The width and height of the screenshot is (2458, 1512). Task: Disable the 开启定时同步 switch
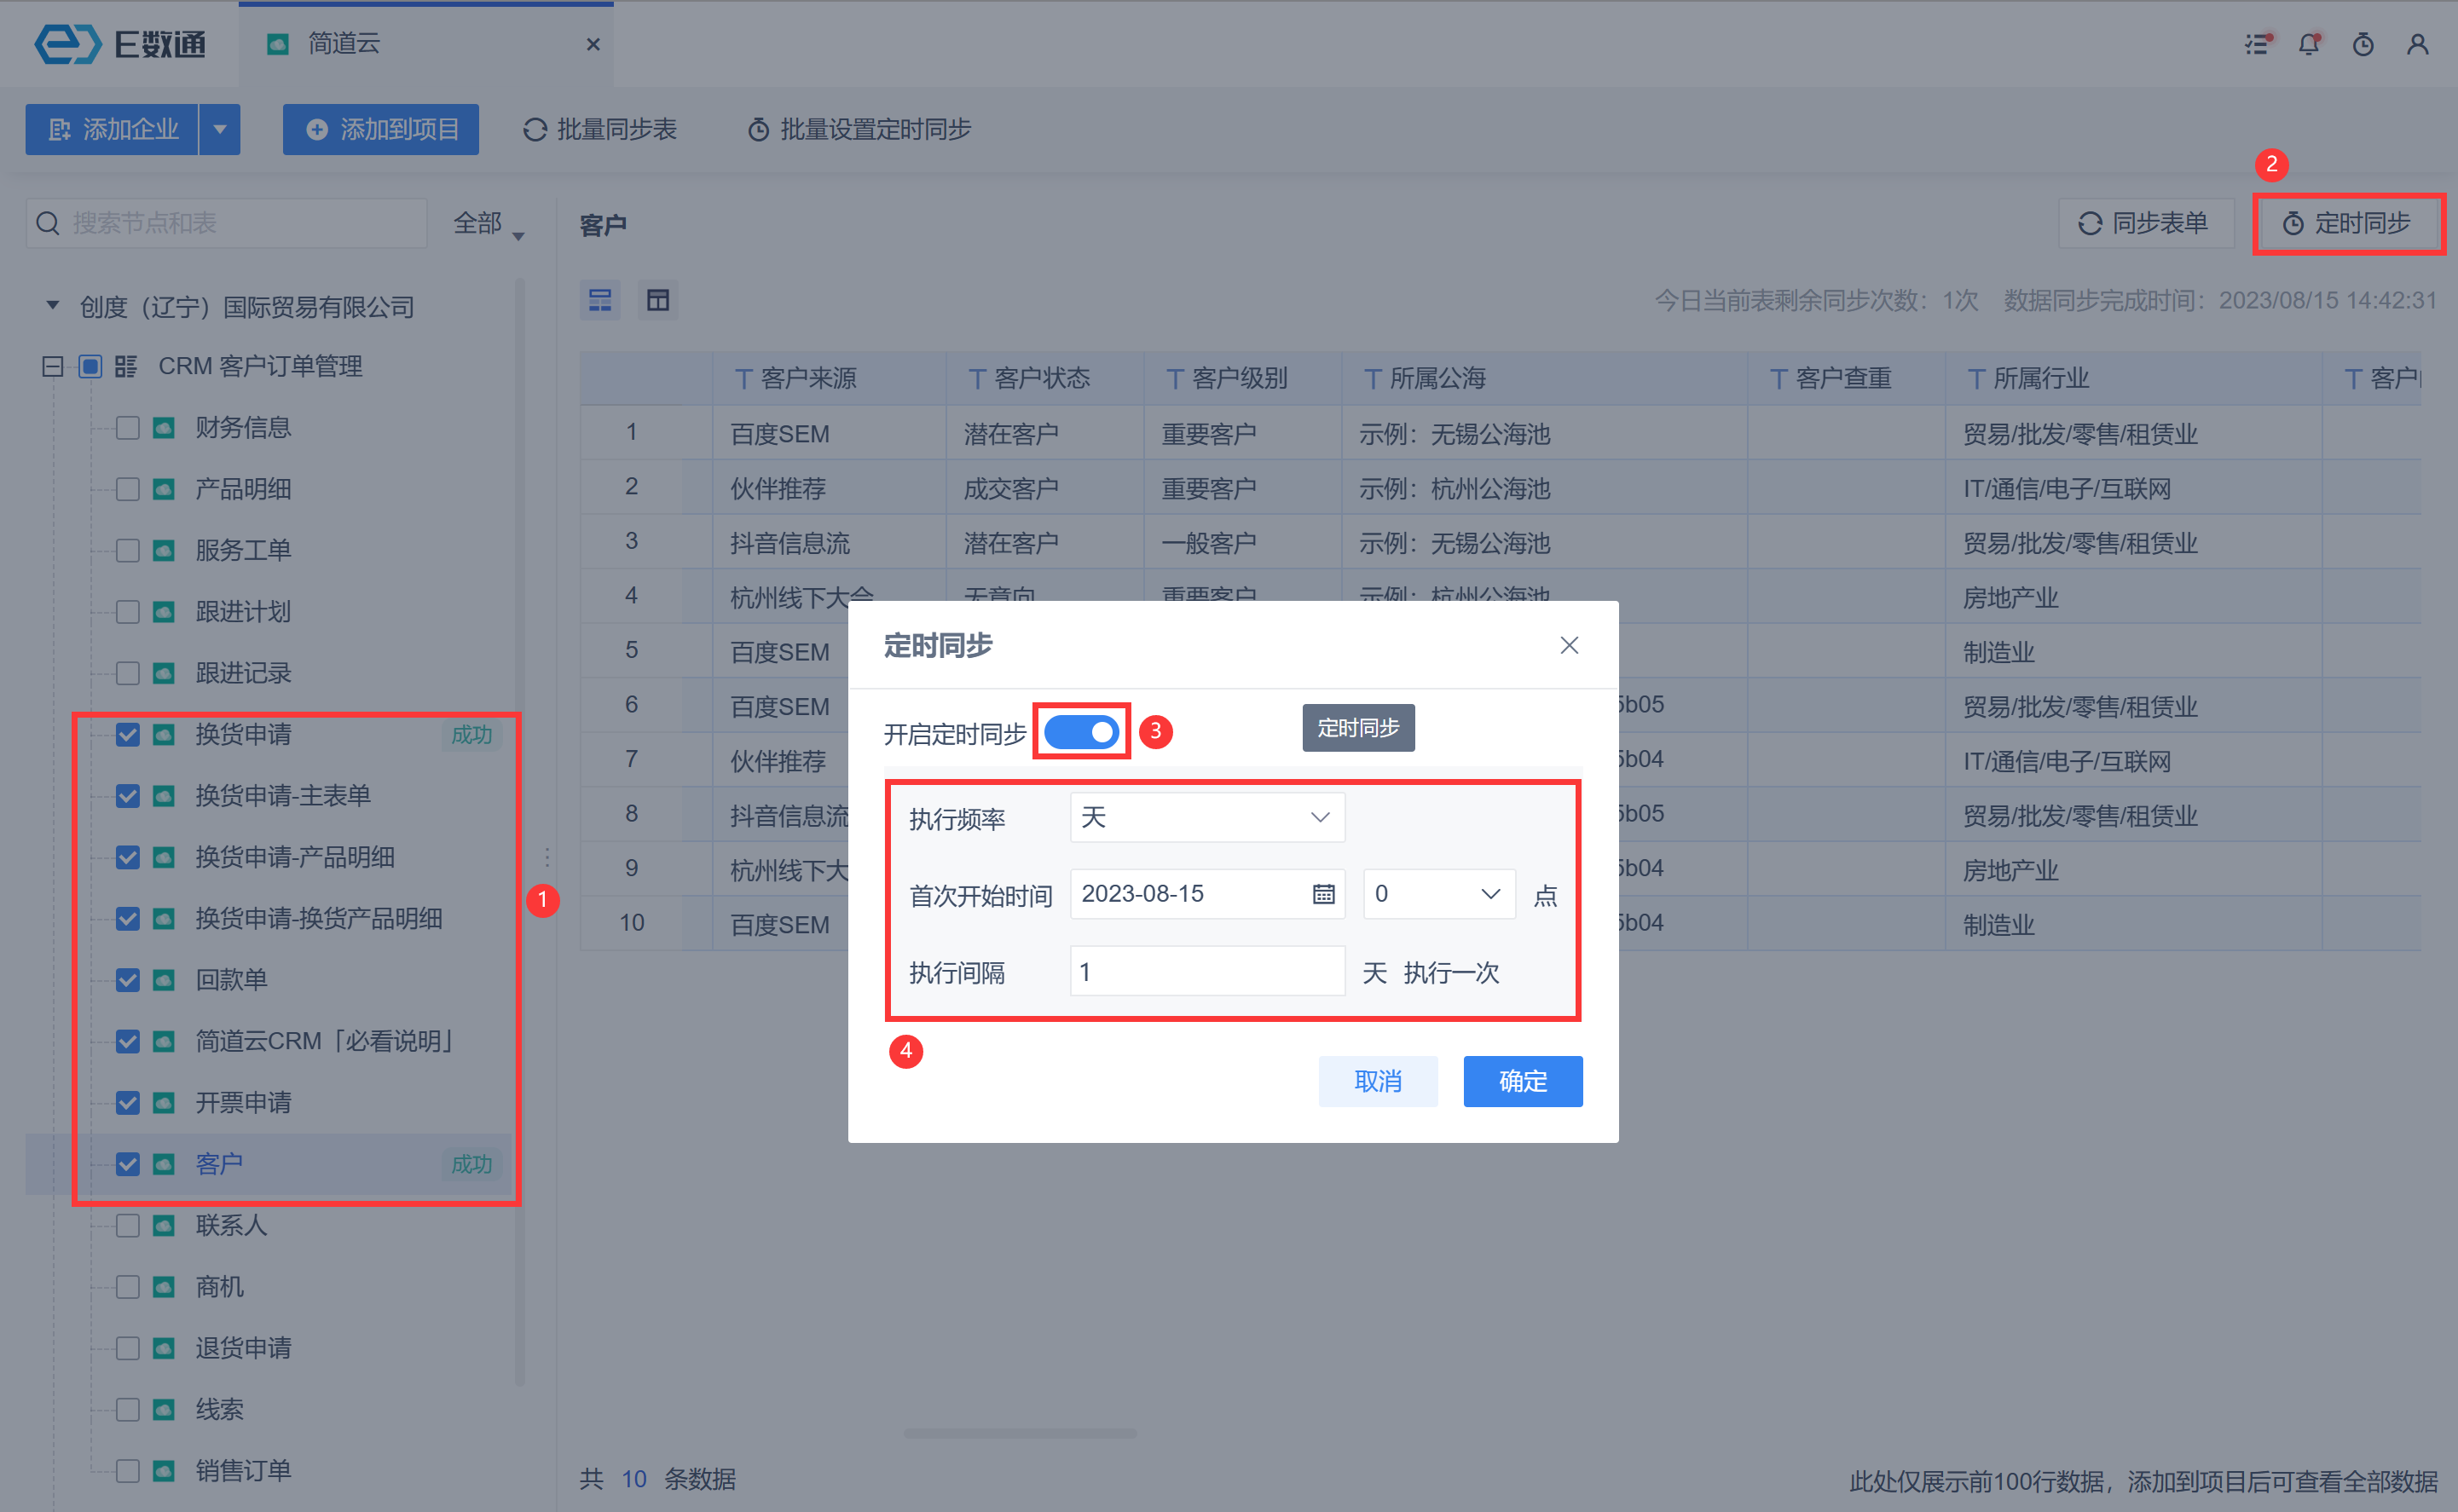point(1081,732)
